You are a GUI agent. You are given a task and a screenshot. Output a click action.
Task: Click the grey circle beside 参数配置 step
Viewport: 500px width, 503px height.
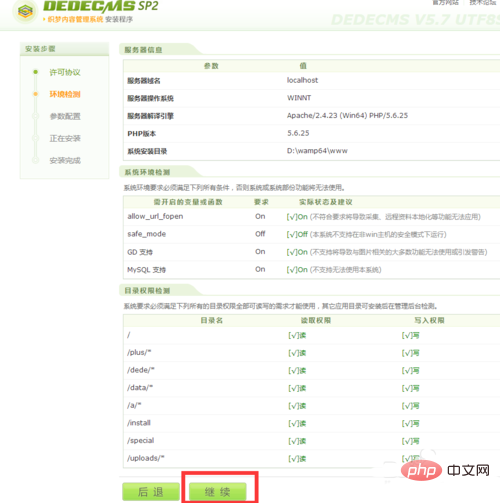[35, 116]
